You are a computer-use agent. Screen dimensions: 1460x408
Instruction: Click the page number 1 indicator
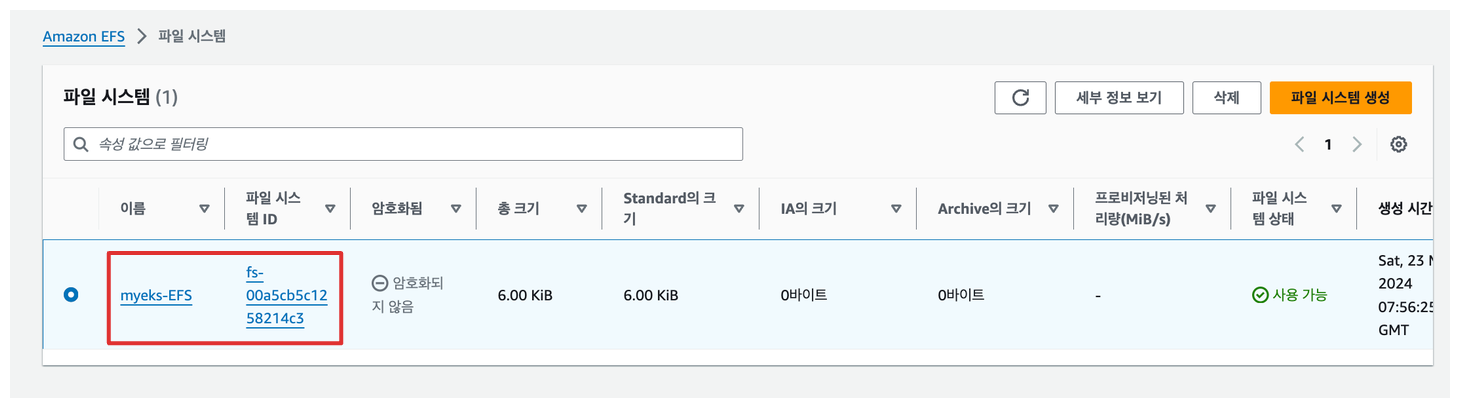click(1328, 145)
